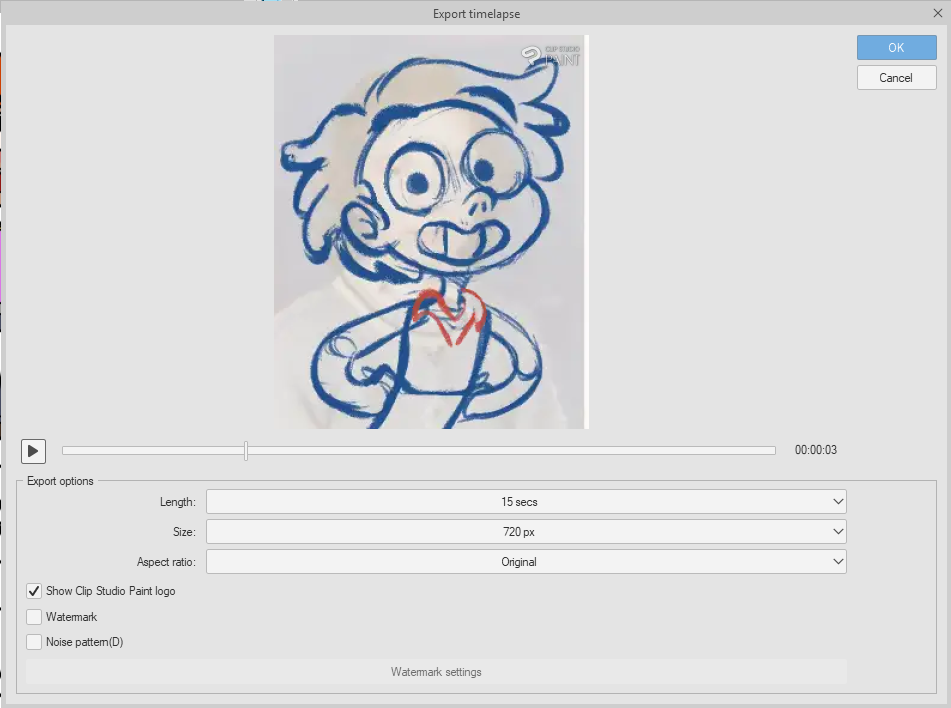Confirm export with the OK button
This screenshot has width=951, height=708.
coord(896,47)
